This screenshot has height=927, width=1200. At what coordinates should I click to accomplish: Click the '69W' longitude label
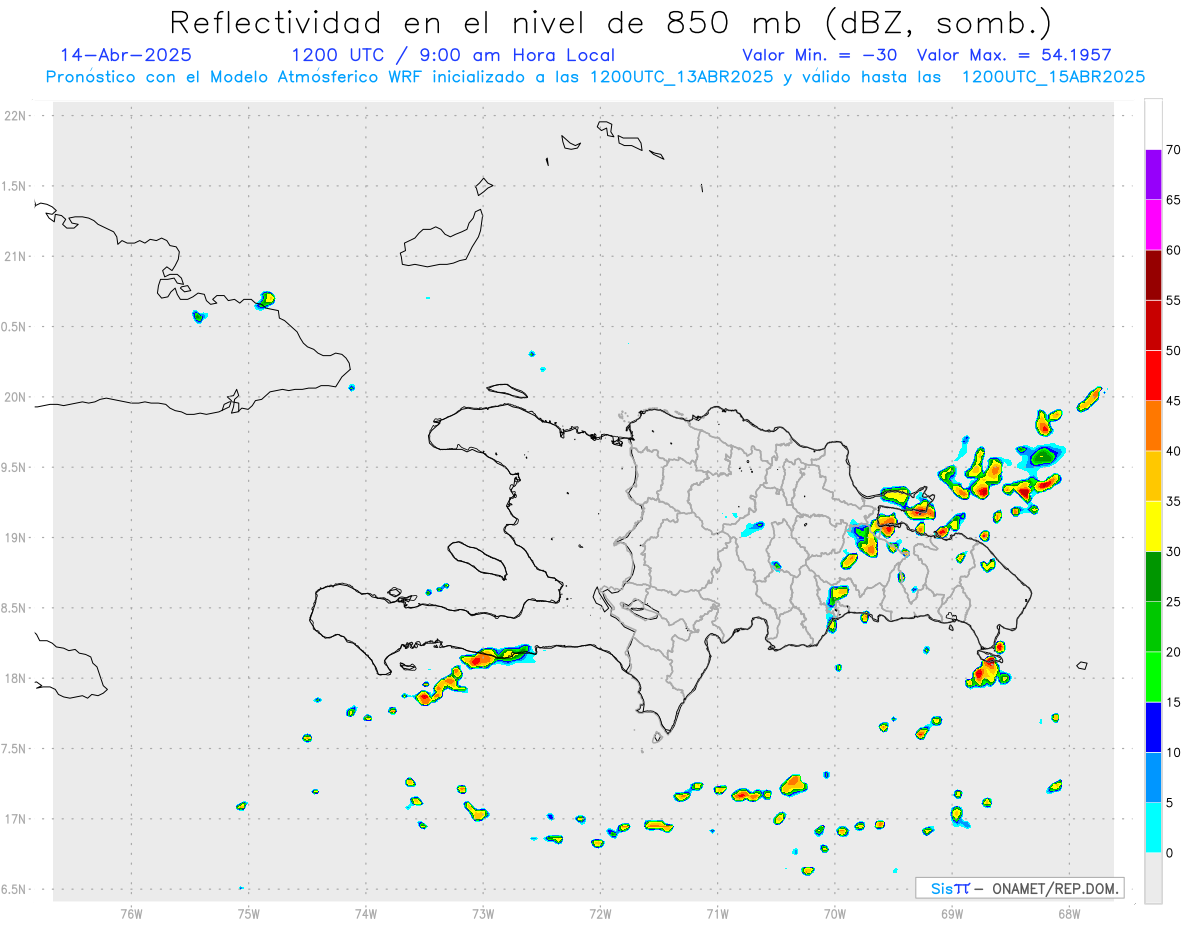click(x=951, y=912)
